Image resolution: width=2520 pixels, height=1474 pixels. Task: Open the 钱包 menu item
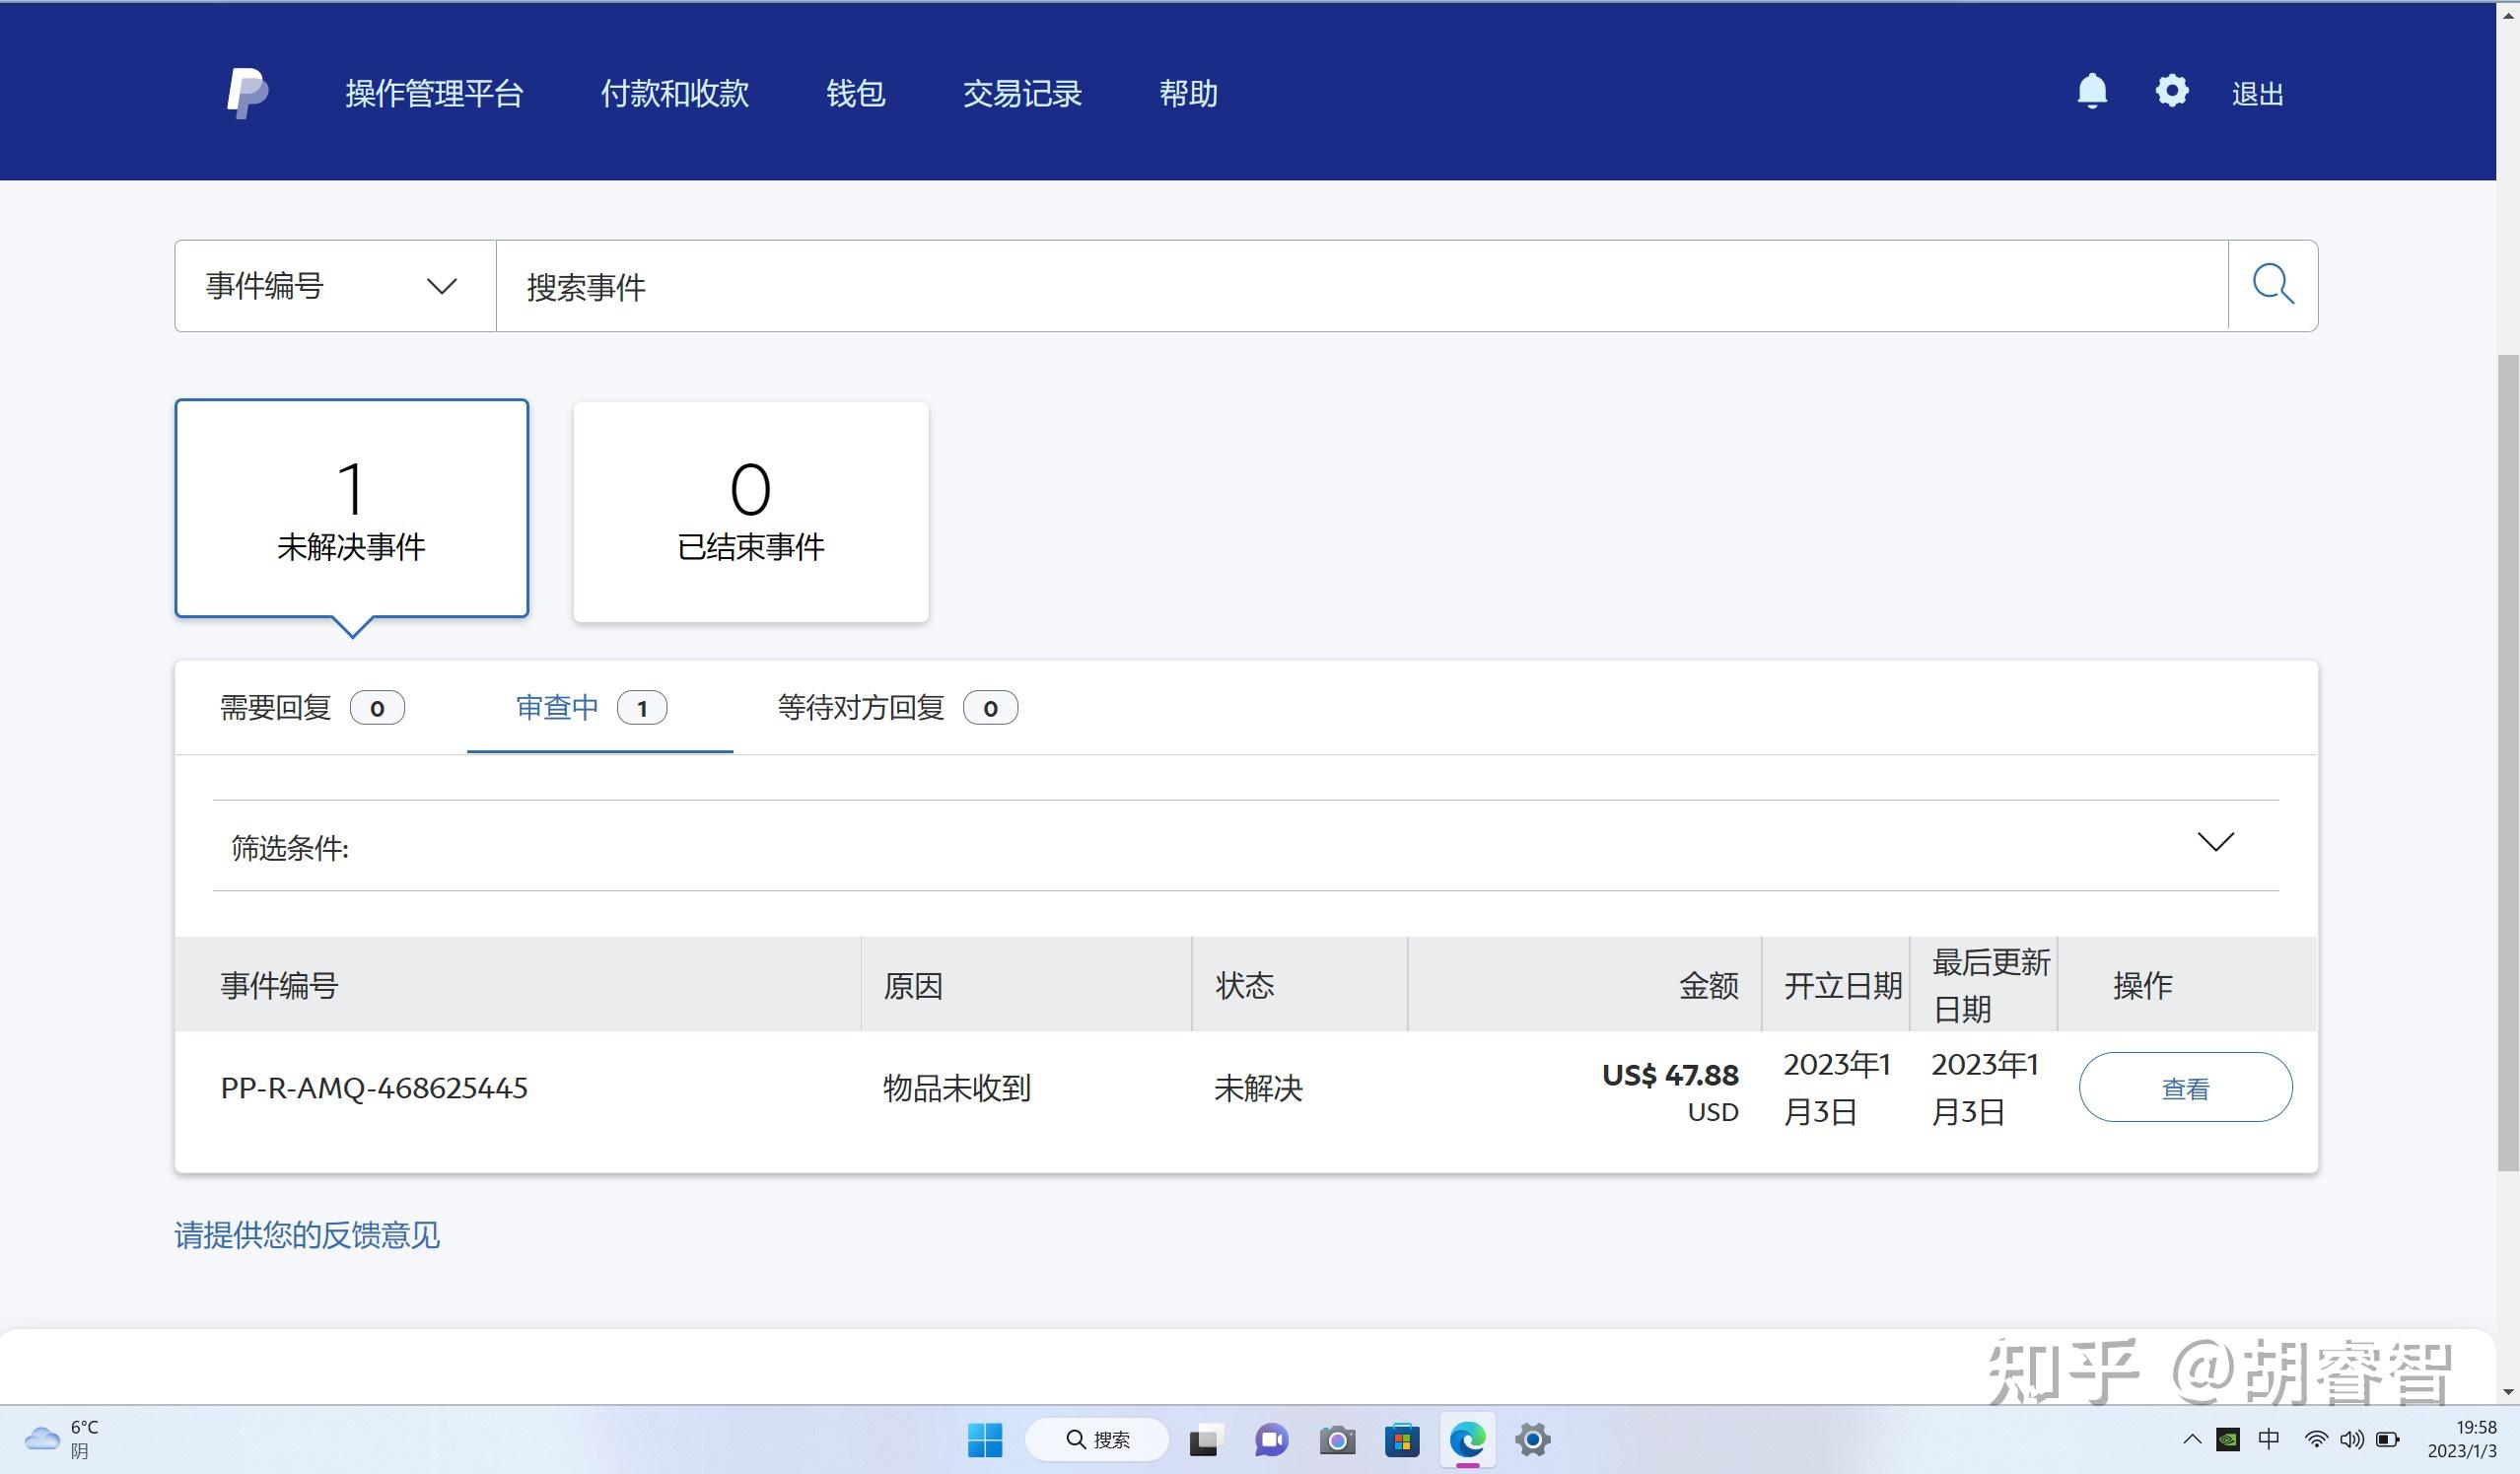(855, 94)
